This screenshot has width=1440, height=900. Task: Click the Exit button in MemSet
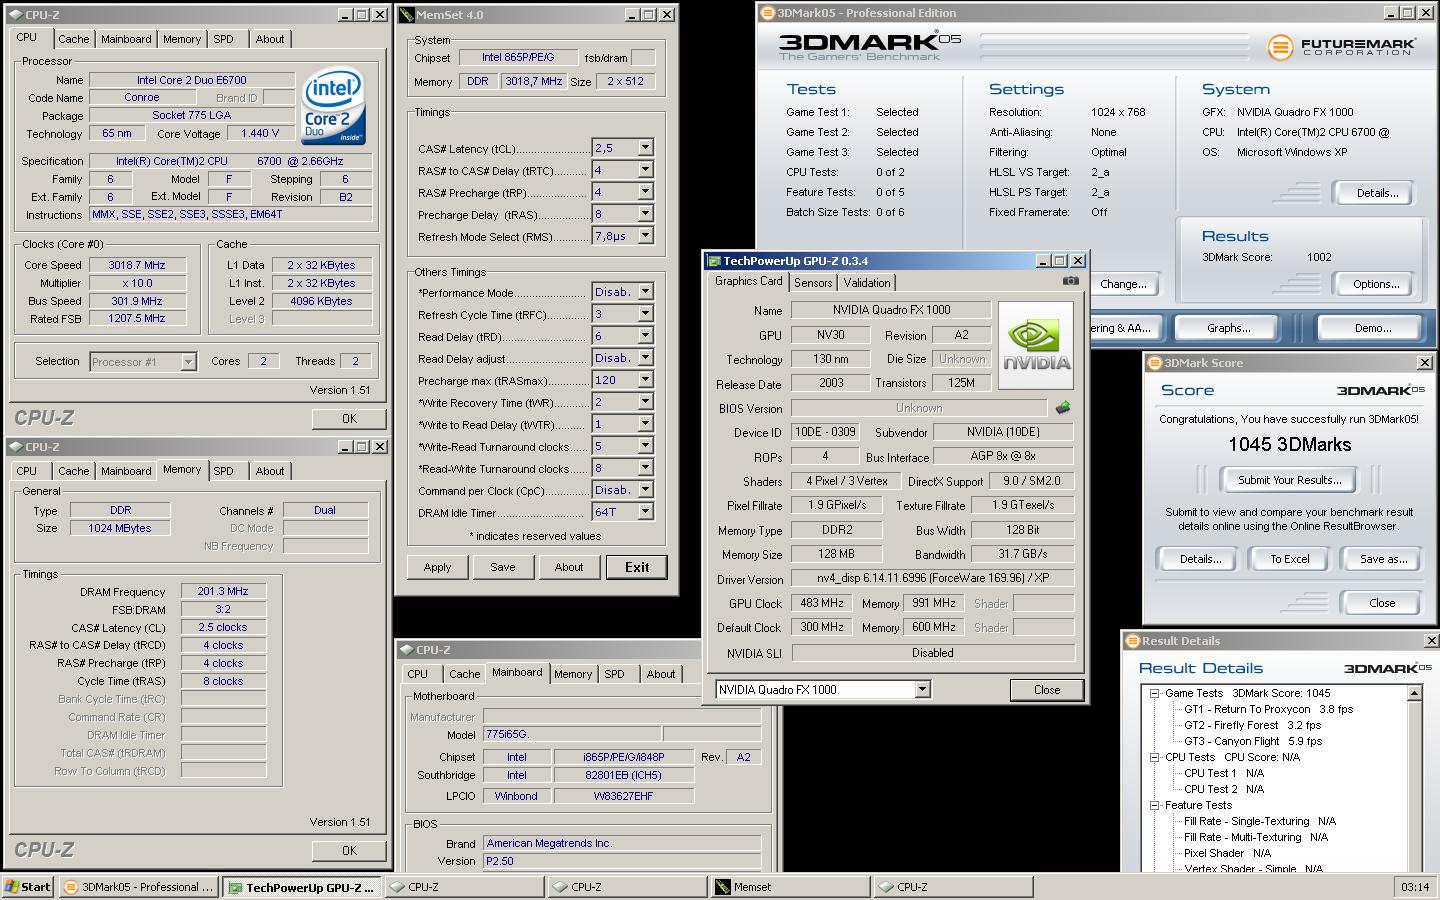coord(637,567)
